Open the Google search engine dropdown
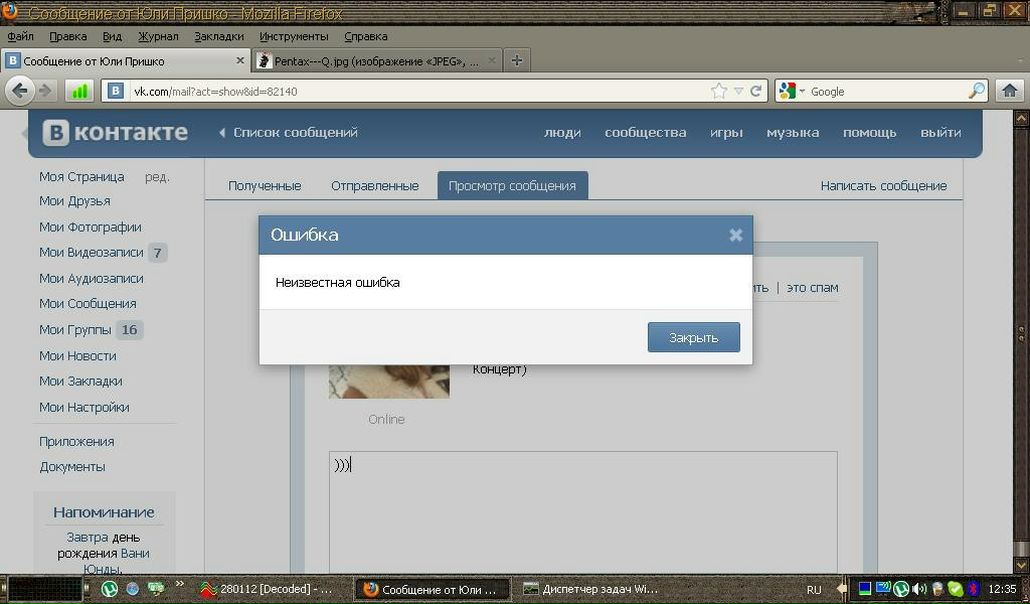 792,91
